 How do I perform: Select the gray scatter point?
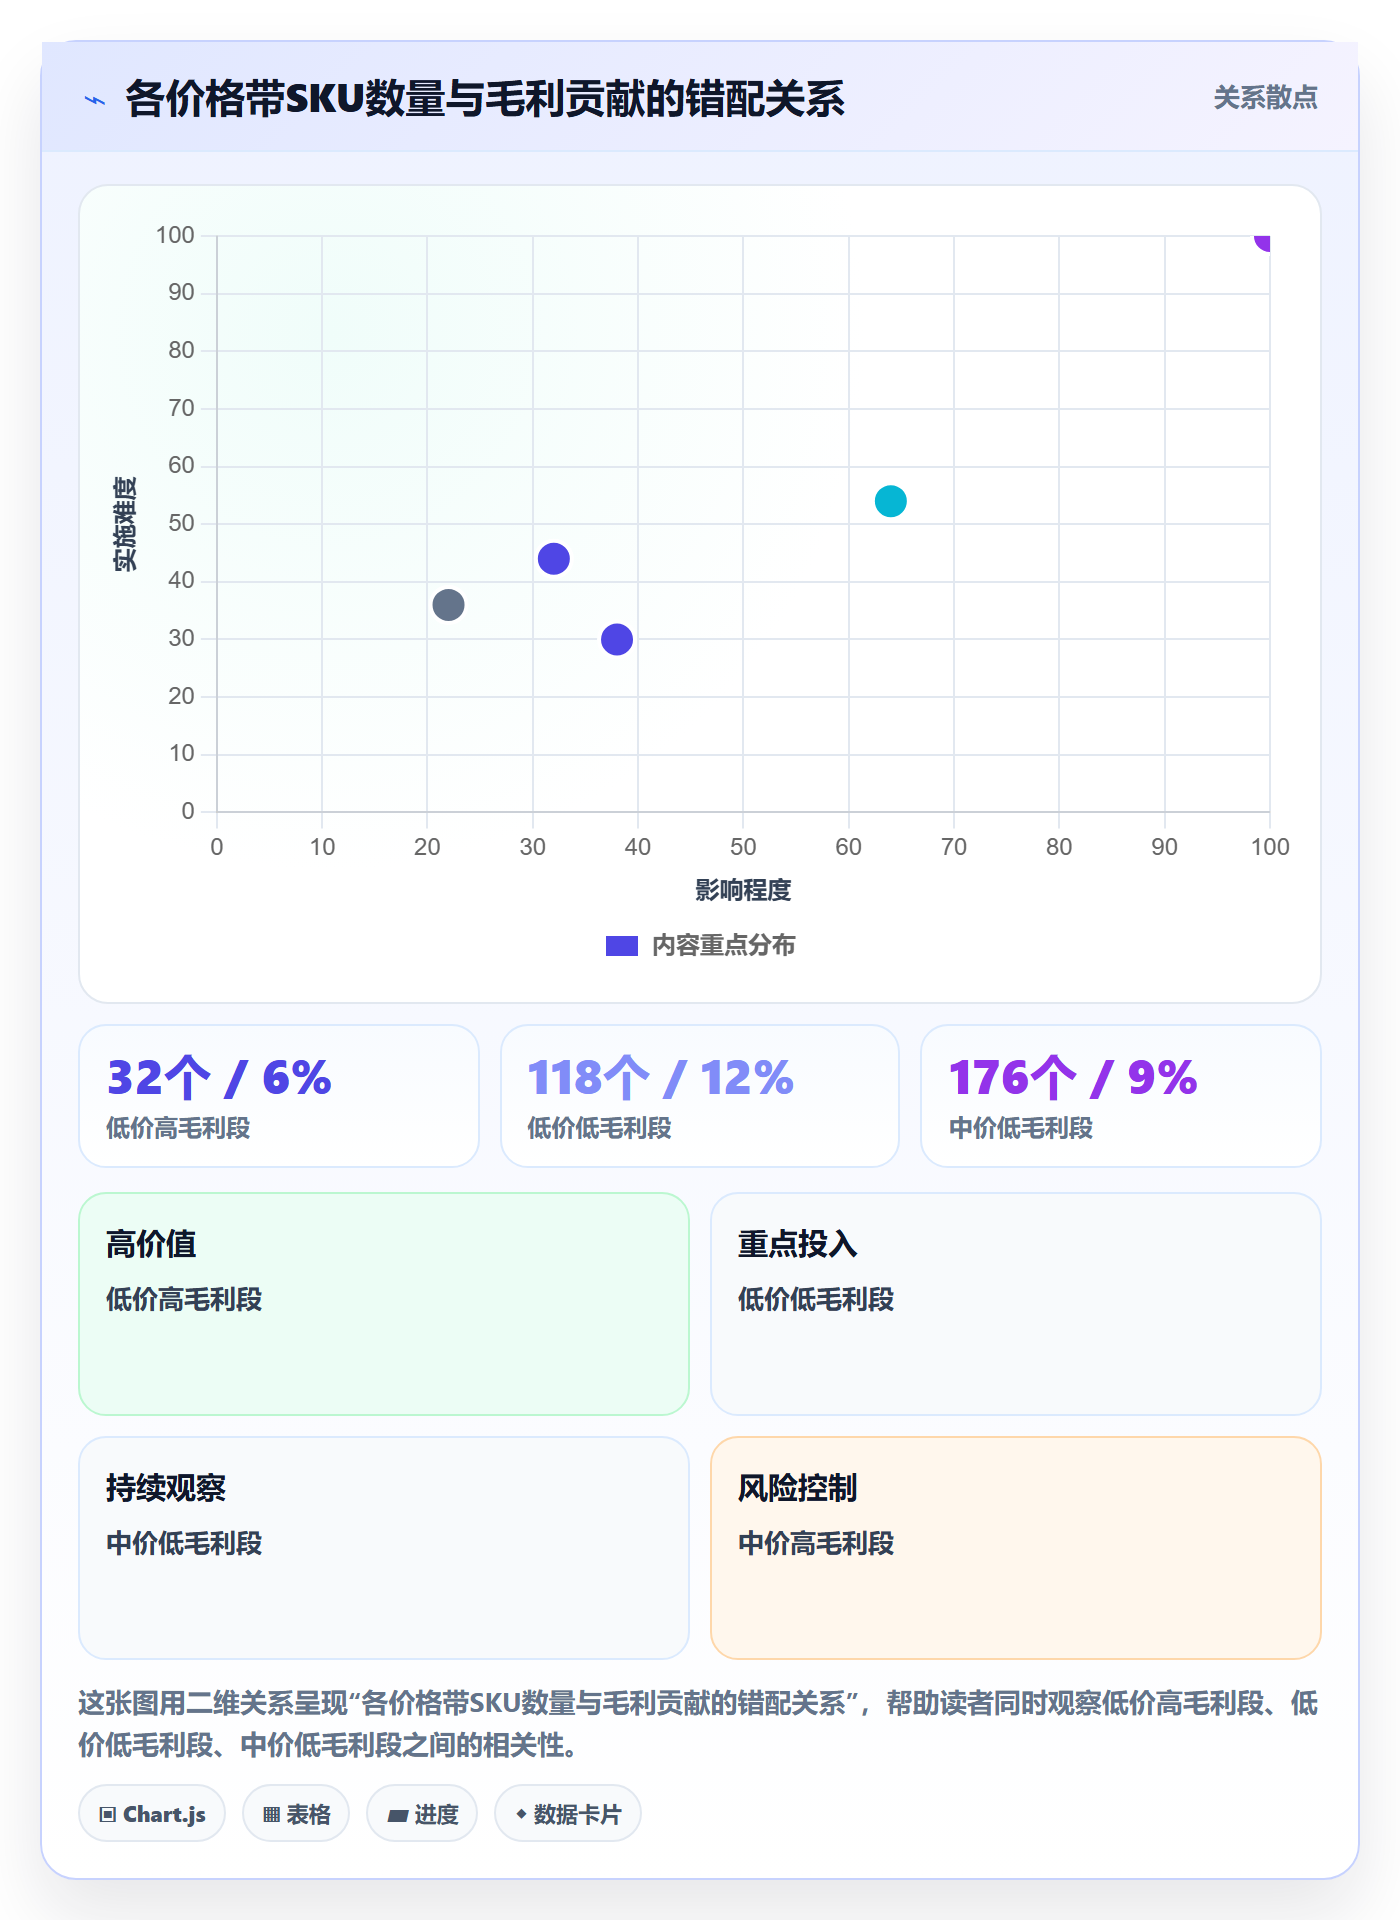point(448,605)
